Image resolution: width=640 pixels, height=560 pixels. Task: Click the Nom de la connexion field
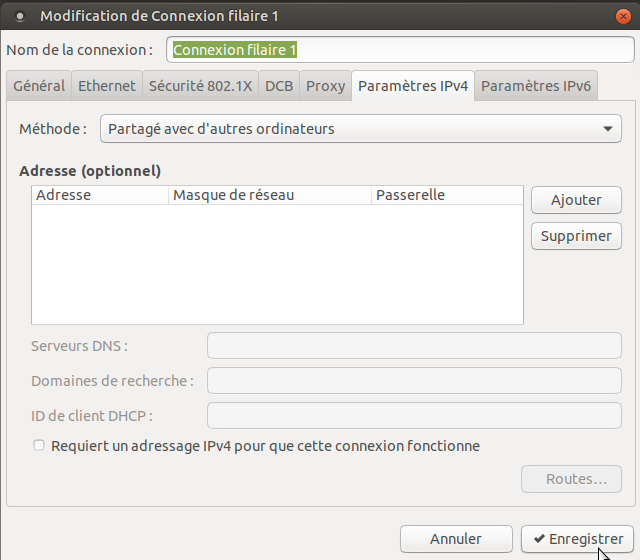pyautogui.click(x=400, y=50)
